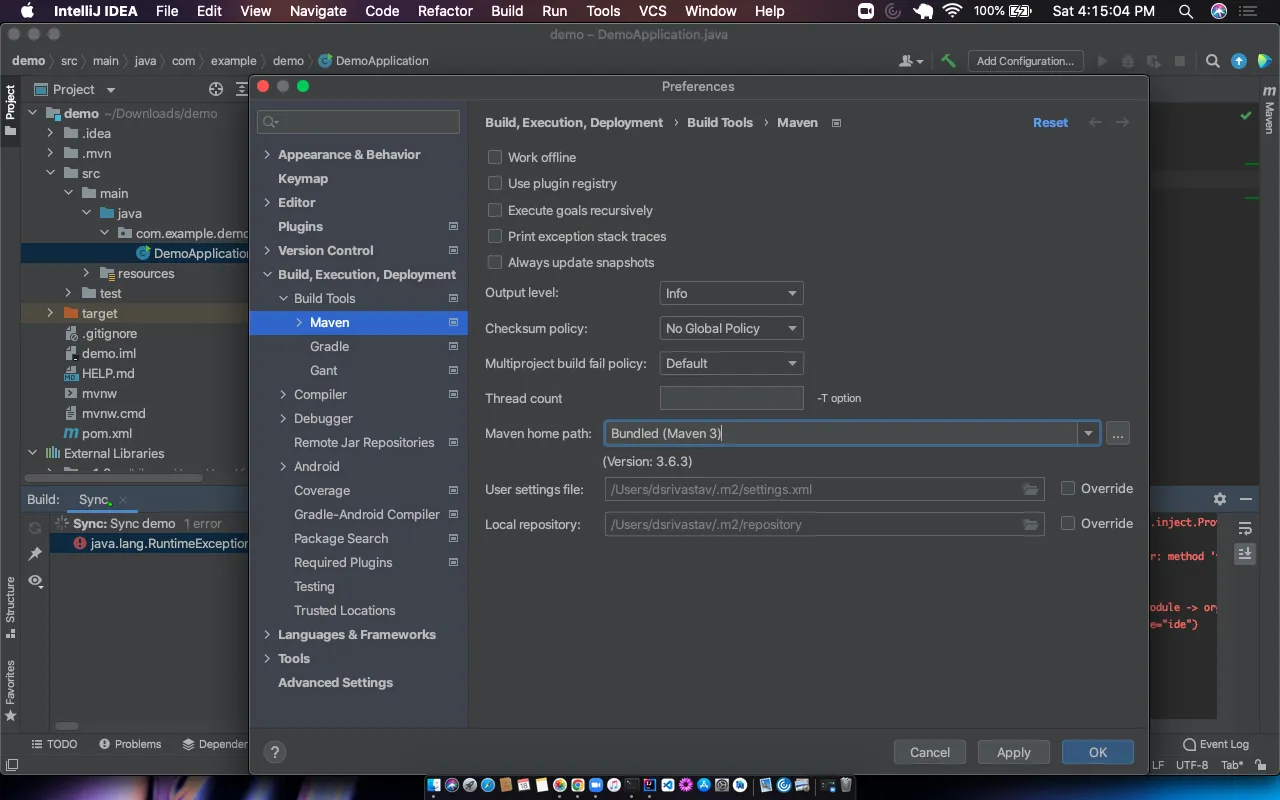The image size is (1280, 800).
Task: Click the tool windows quick access icon in status bar
Action: coord(12,766)
